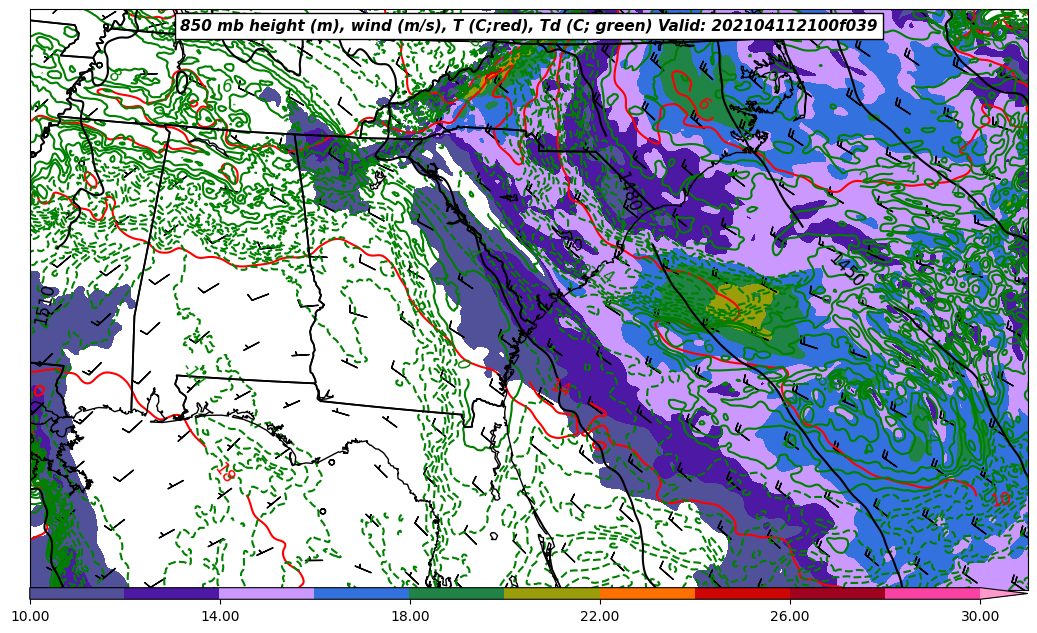Click the 1450 height contour label

click(x=849, y=267)
